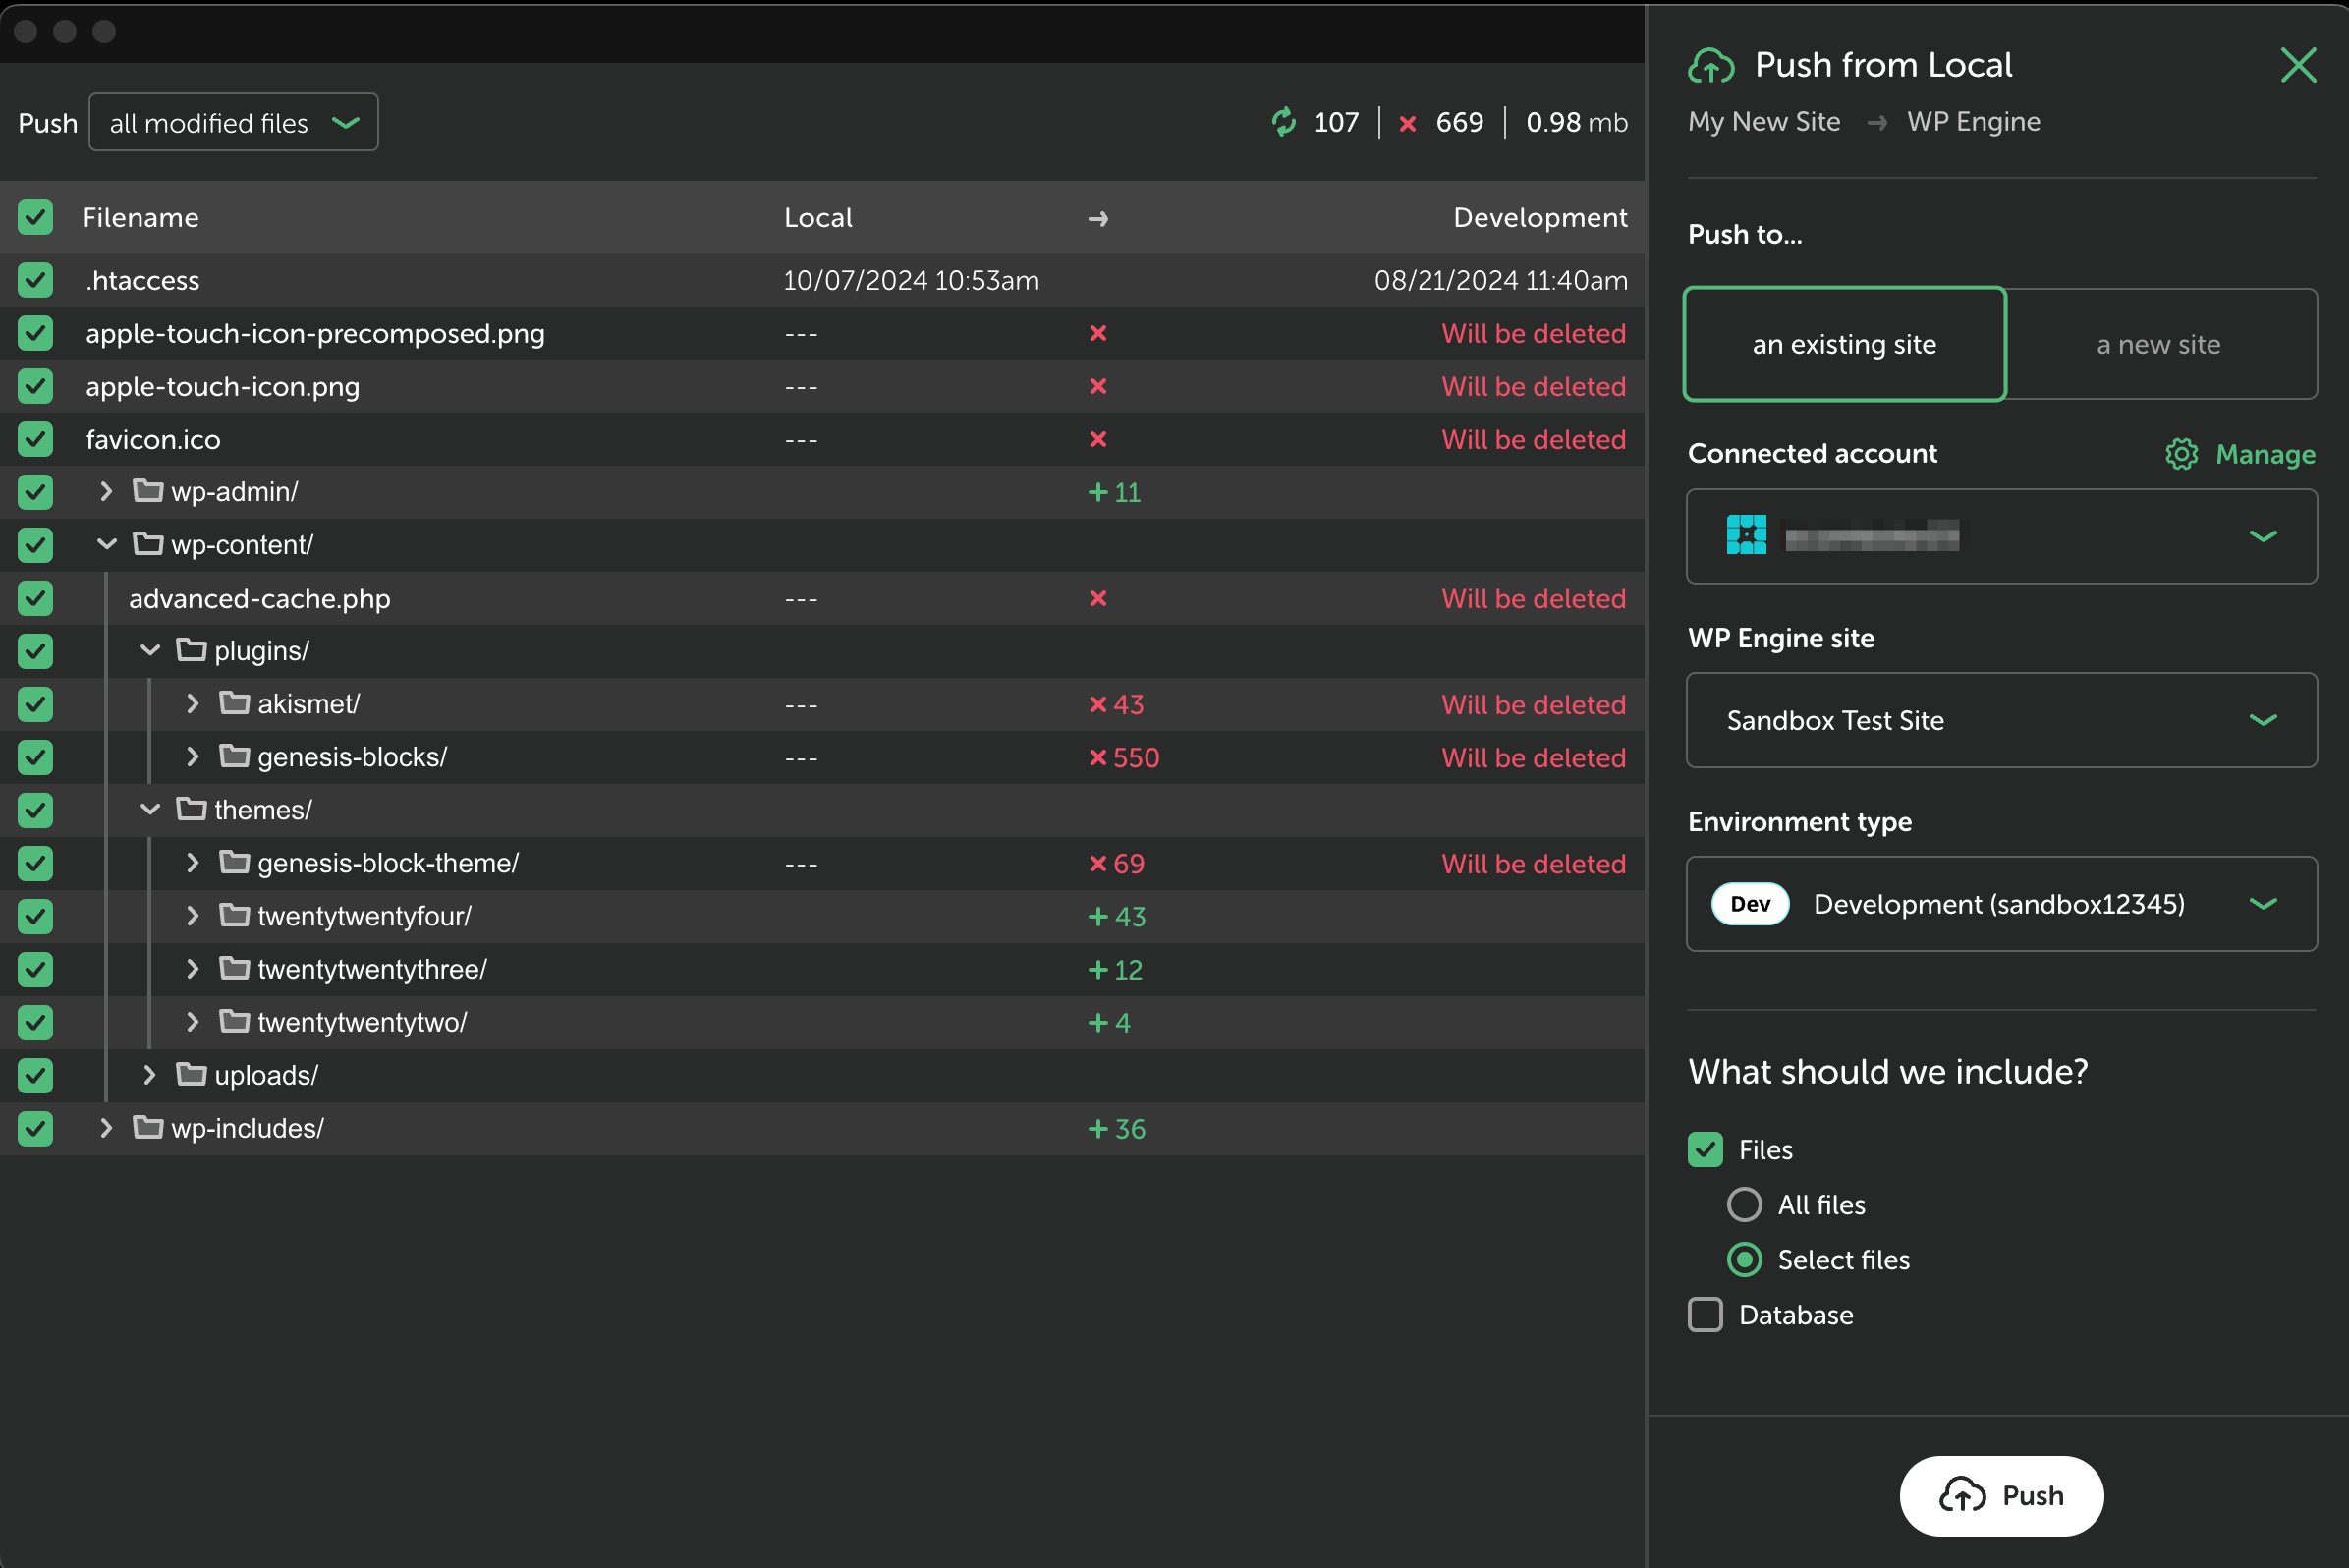Click the red X icon beside 669
This screenshot has width=2349, height=1568.
(x=1407, y=123)
